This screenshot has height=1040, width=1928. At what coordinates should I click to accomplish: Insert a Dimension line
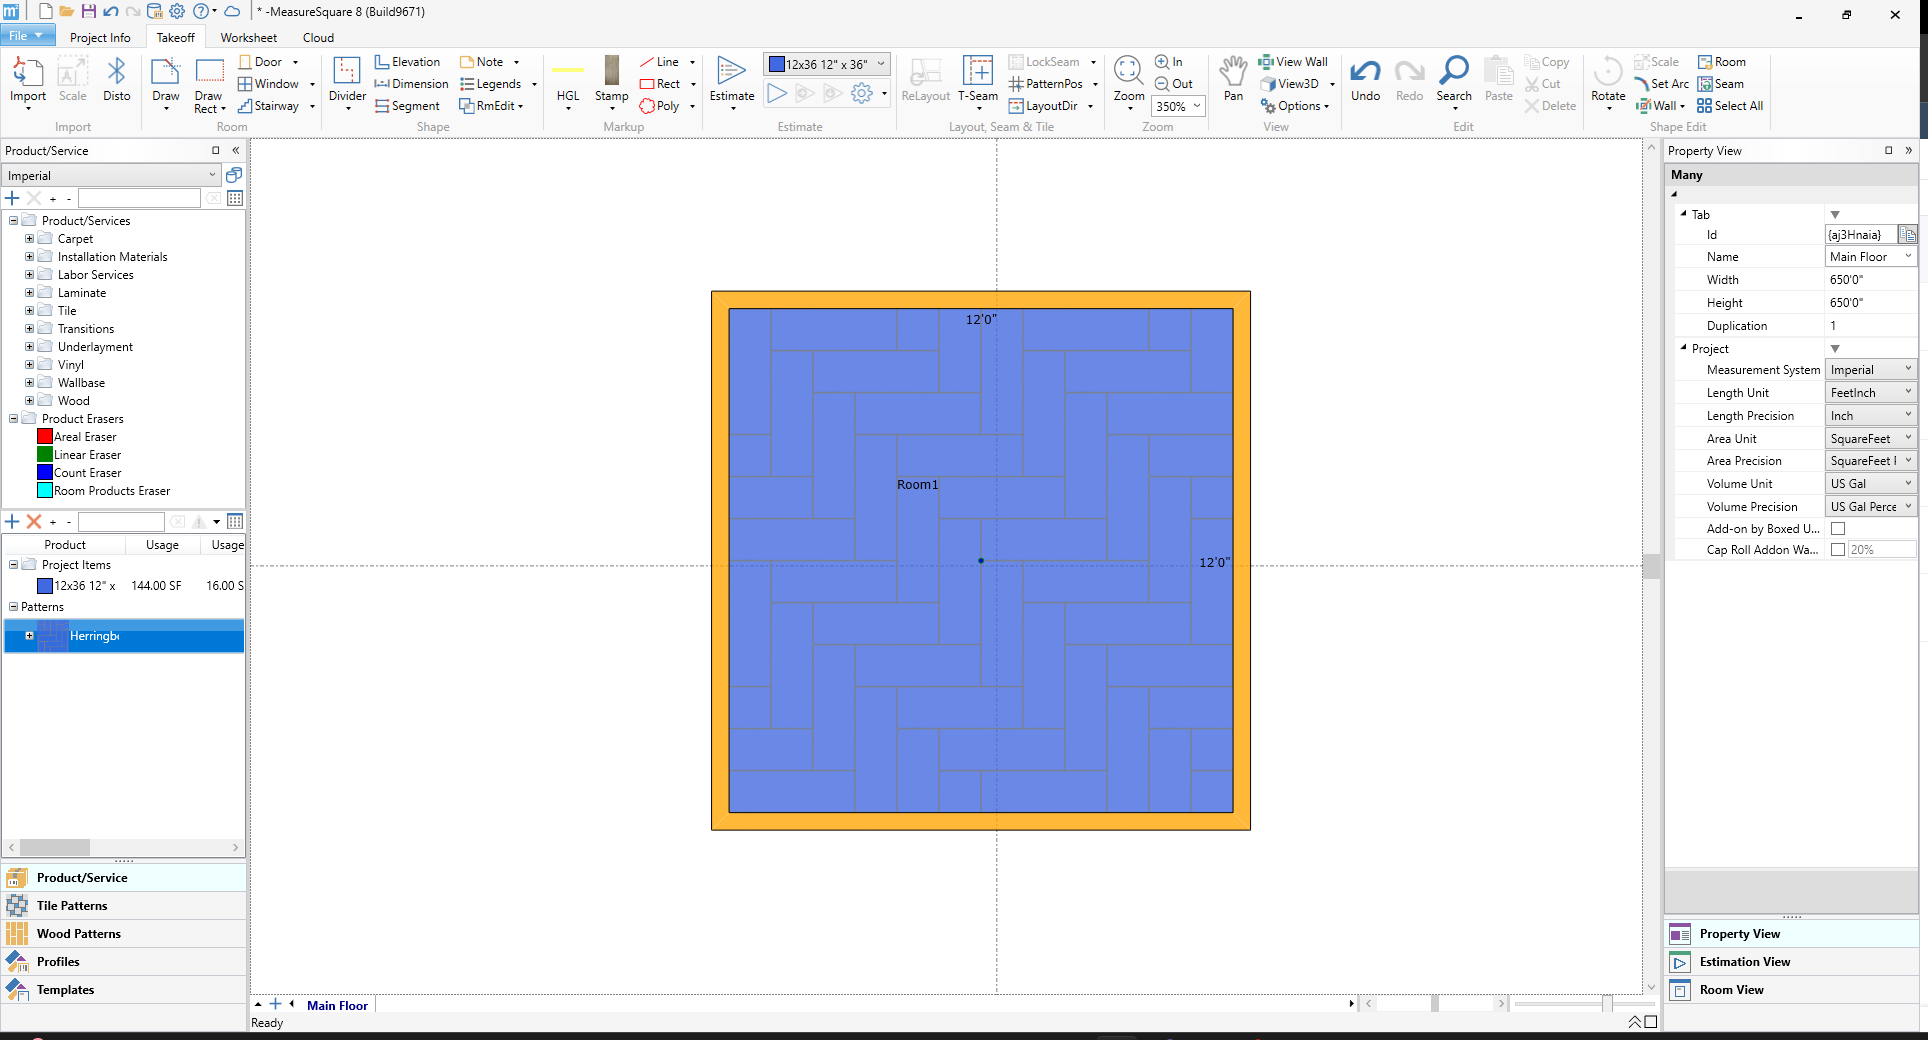(x=411, y=84)
